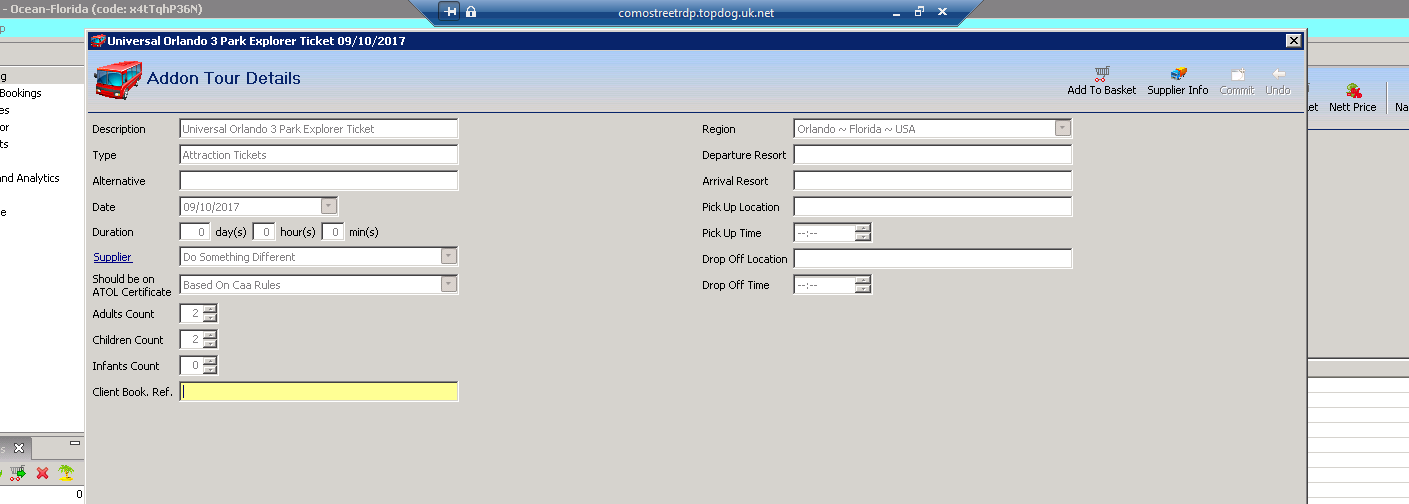The width and height of the screenshot is (1409, 504).
Task: Increase Adults Count with up arrow
Action: [x=209, y=309]
